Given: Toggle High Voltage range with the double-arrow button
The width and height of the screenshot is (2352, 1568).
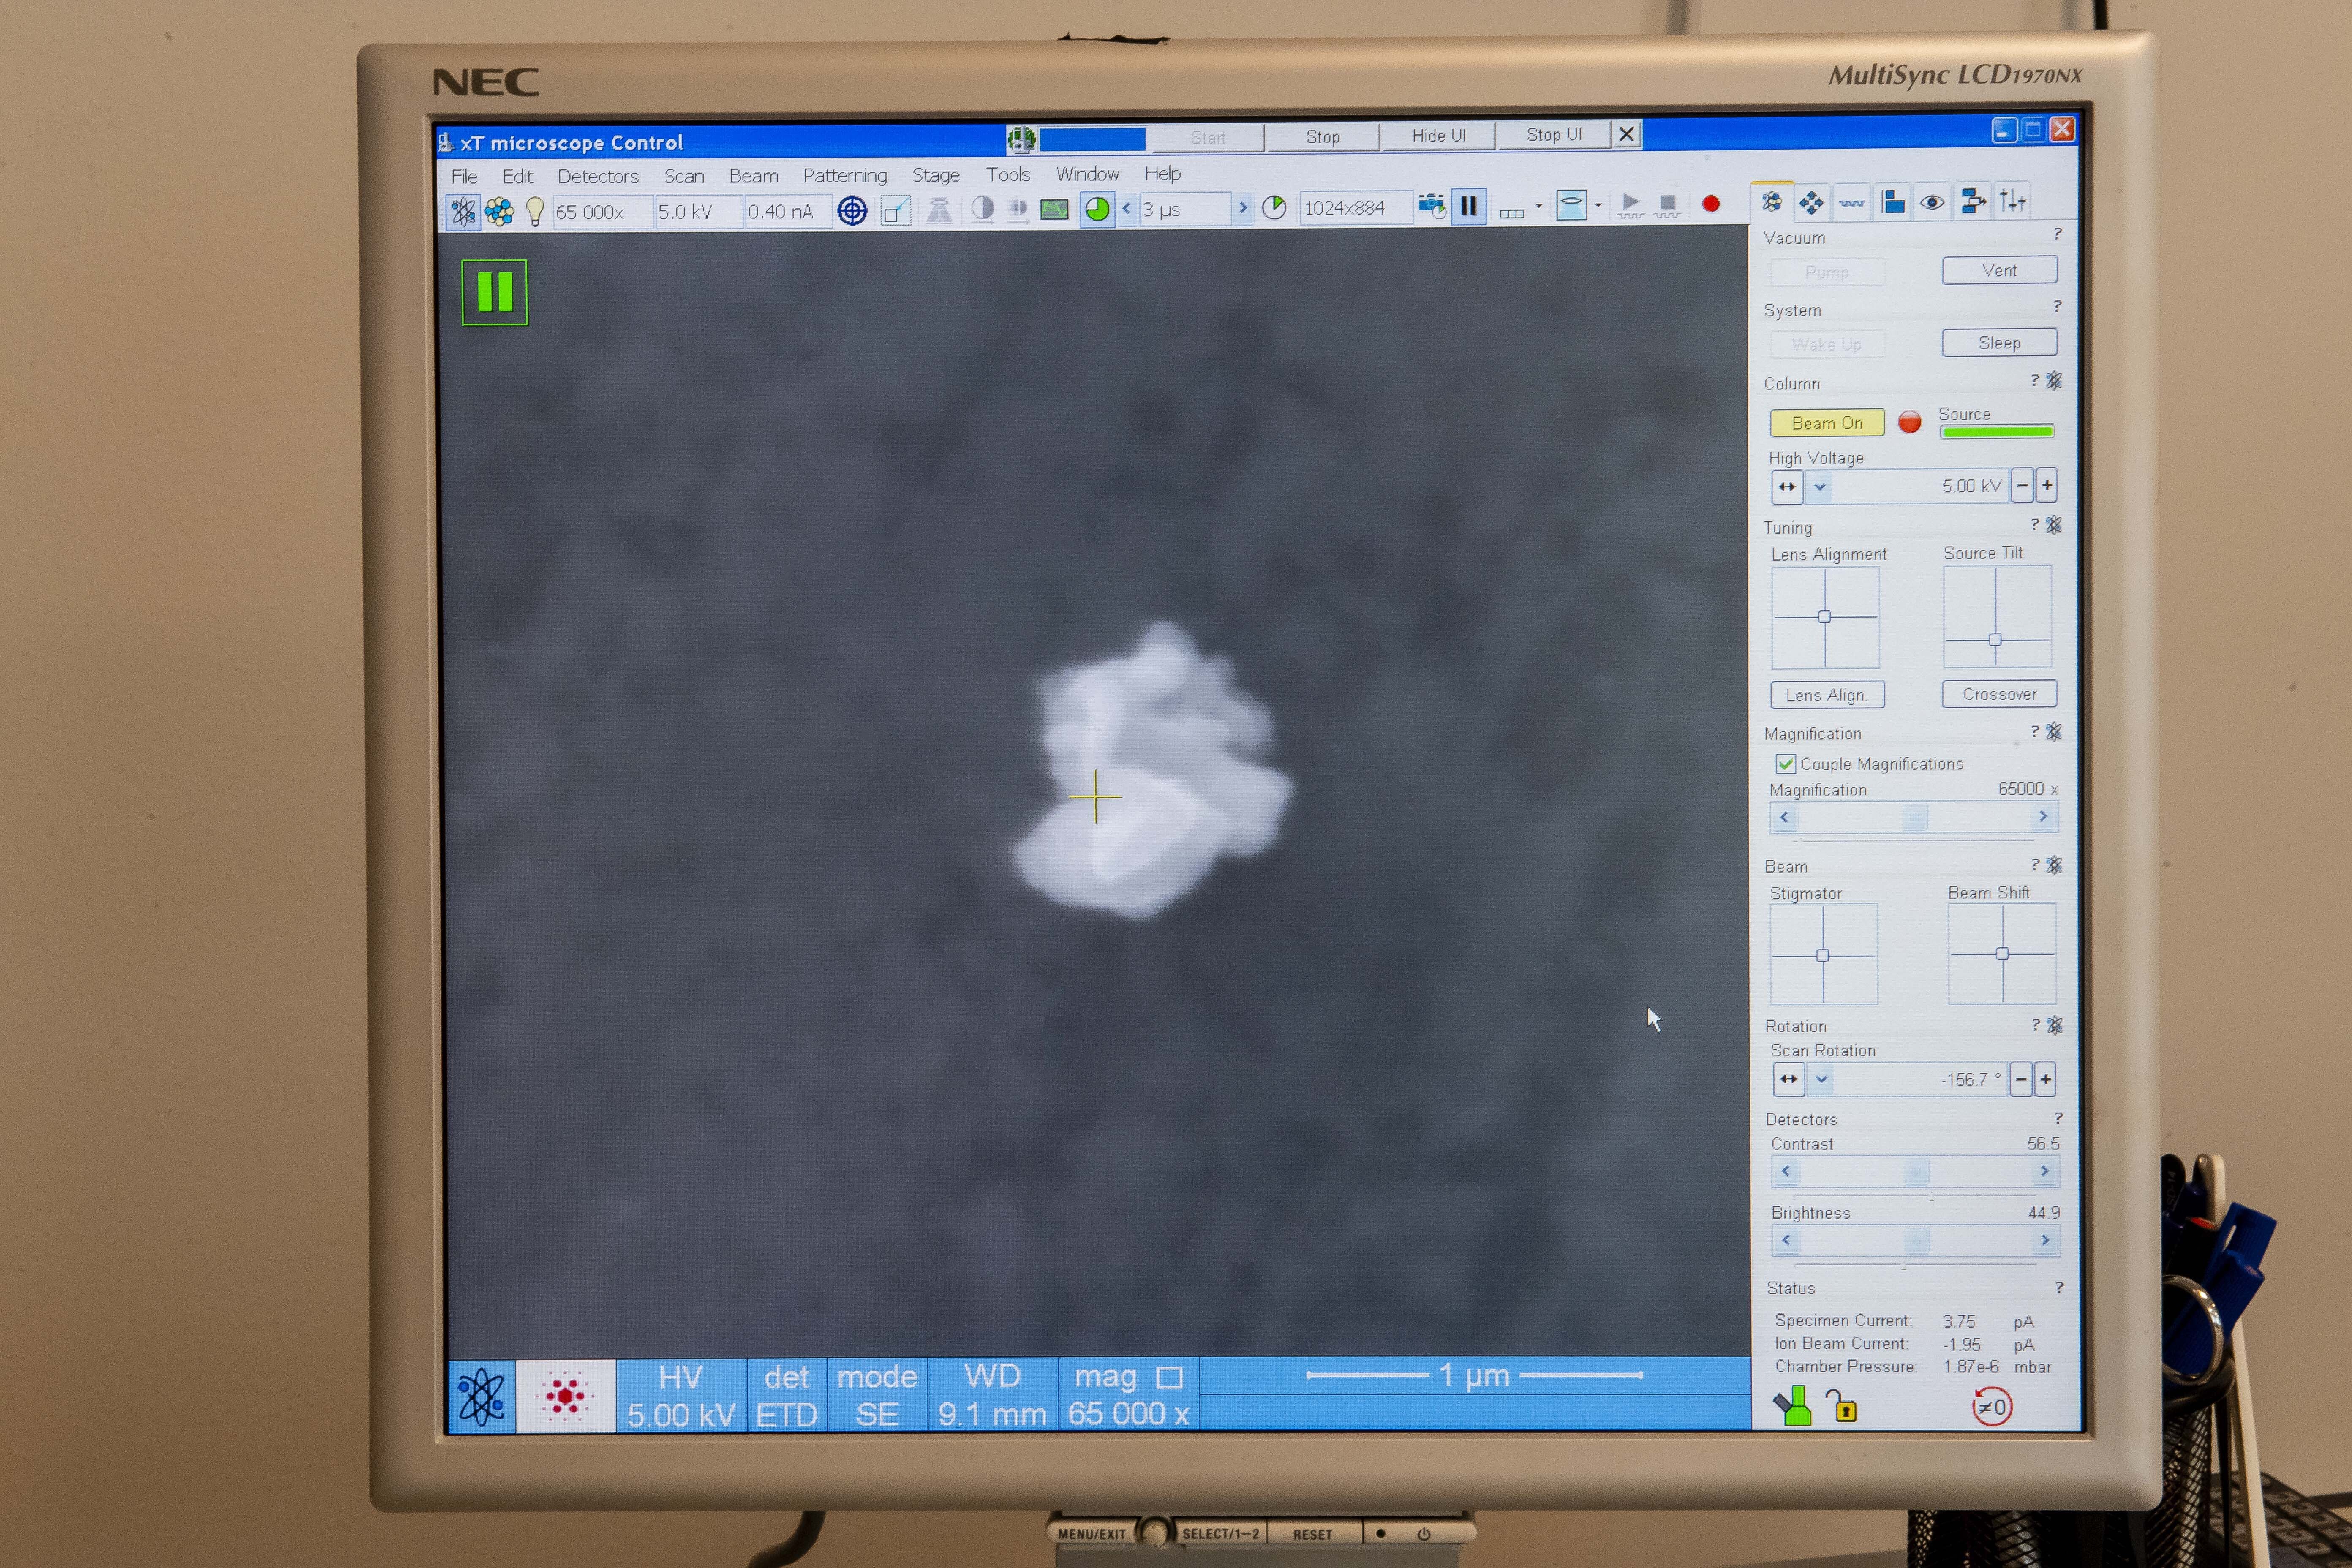Looking at the screenshot, I should click(1787, 487).
